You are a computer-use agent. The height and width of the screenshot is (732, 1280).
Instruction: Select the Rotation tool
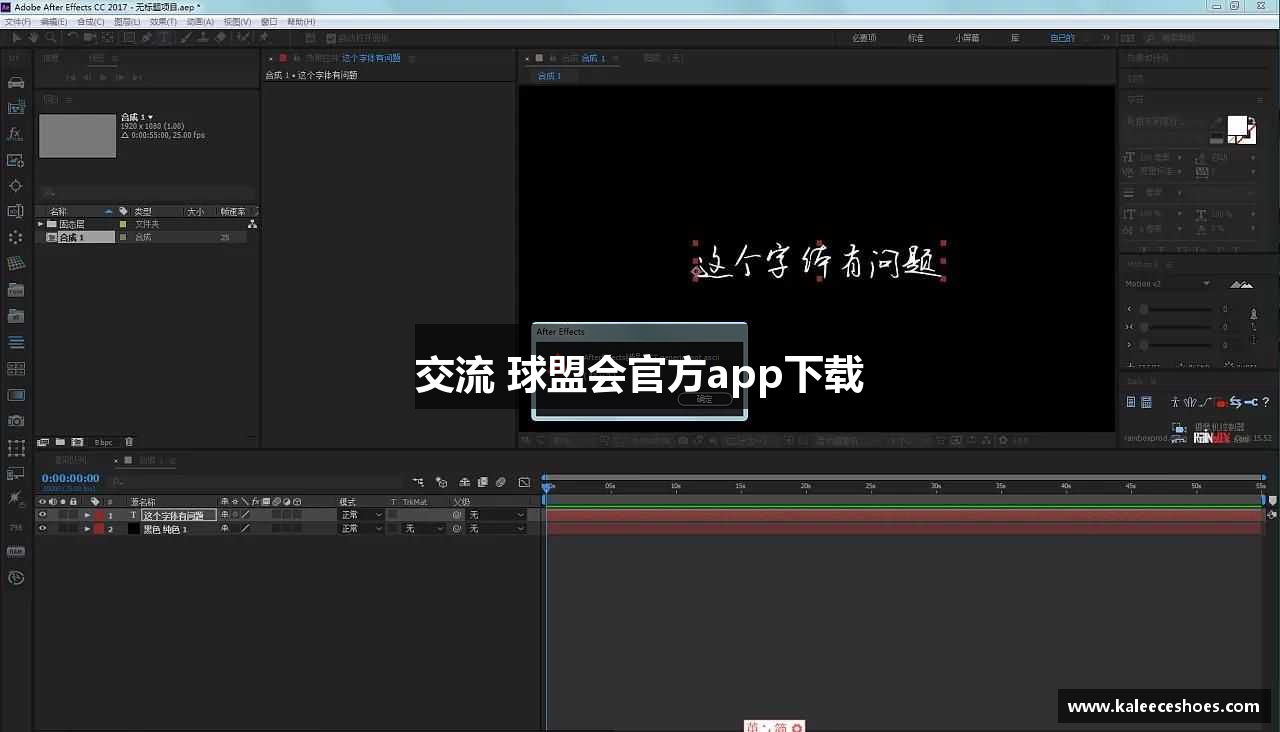pyautogui.click(x=72, y=38)
